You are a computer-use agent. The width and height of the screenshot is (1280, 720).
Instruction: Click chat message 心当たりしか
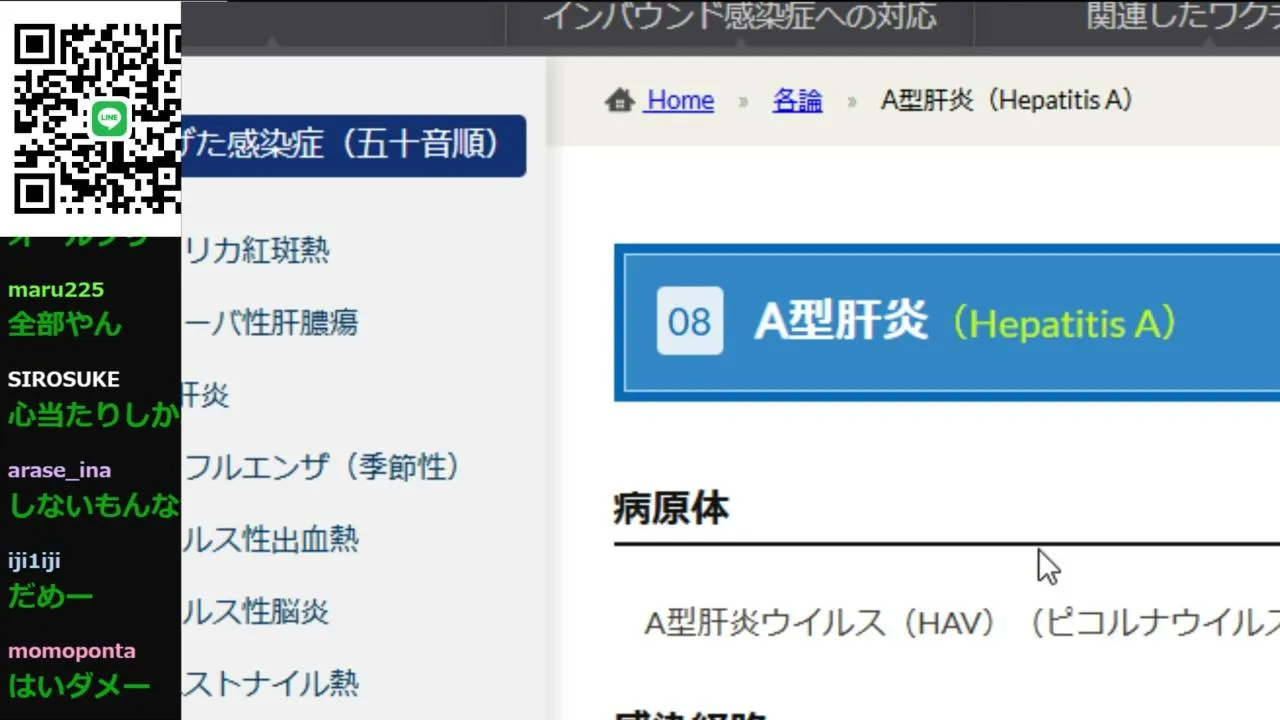pyautogui.click(x=94, y=414)
